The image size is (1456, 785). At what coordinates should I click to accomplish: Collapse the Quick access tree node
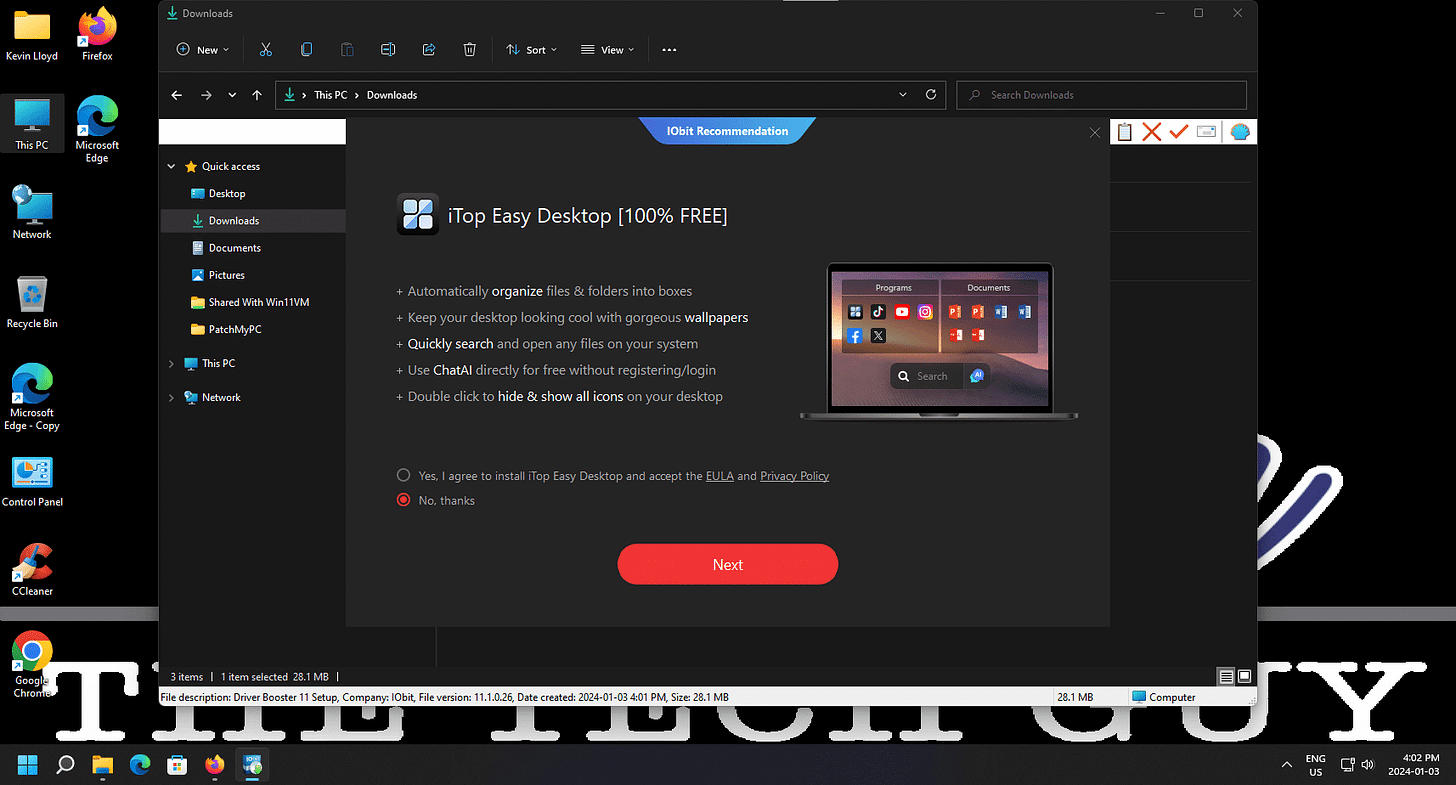point(171,167)
